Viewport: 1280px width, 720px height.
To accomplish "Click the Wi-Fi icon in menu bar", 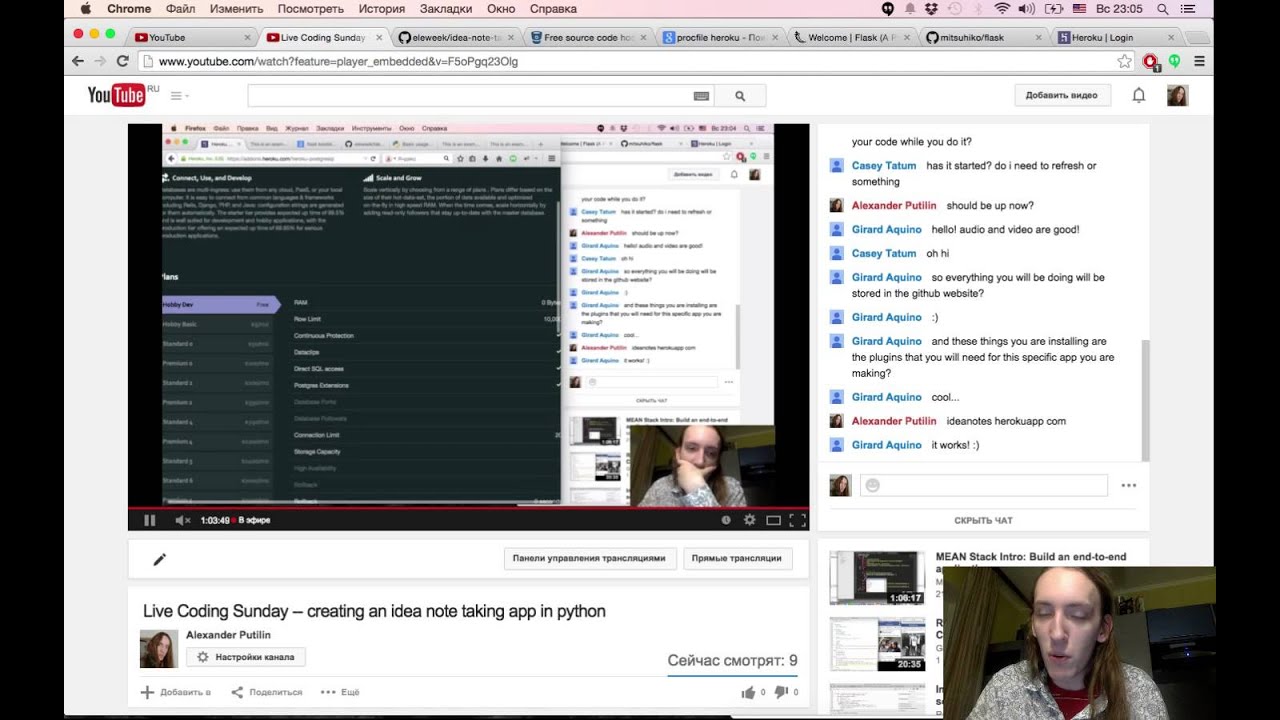I will [1002, 9].
